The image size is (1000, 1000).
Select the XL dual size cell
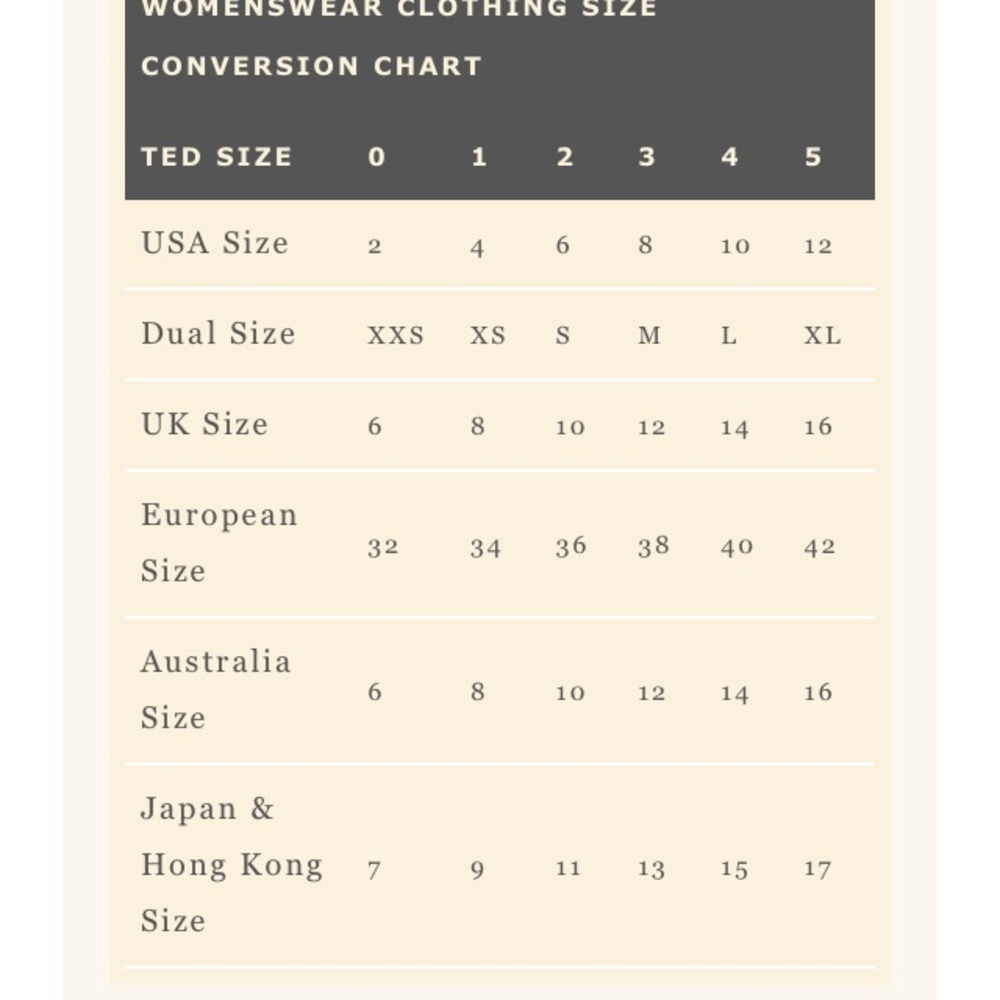coord(822,335)
